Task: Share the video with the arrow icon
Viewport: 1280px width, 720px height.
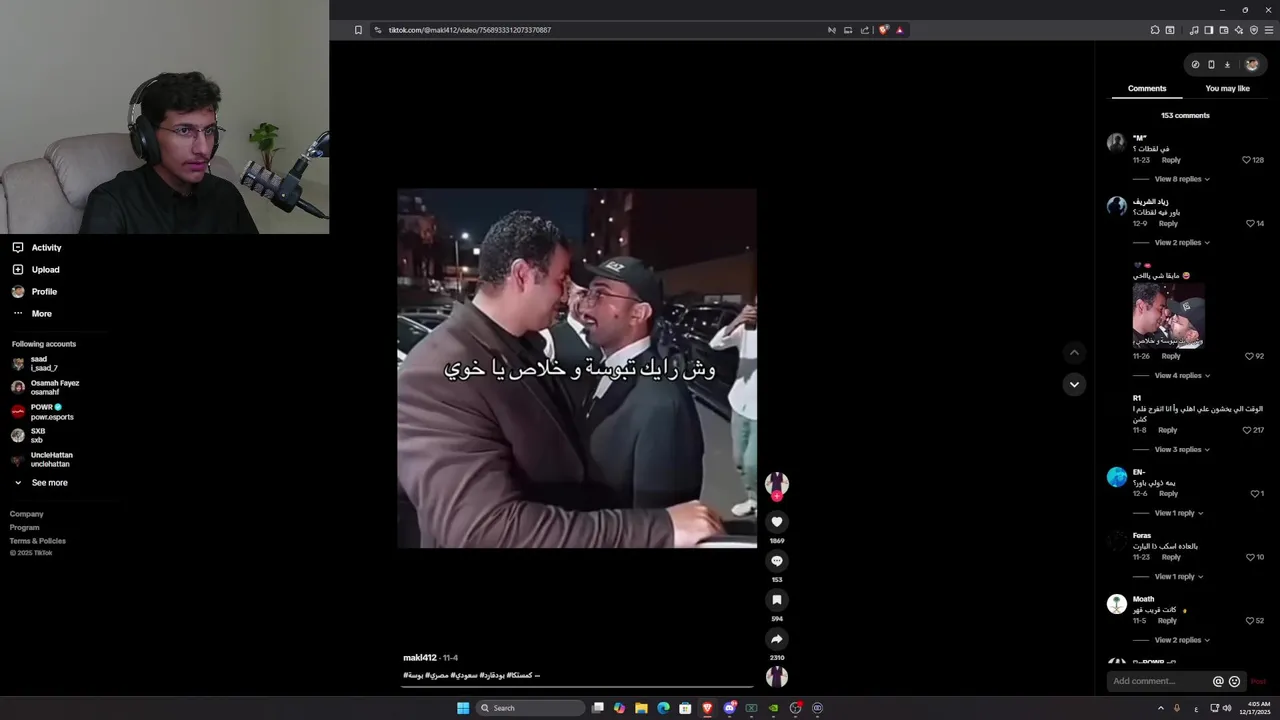Action: [777, 639]
